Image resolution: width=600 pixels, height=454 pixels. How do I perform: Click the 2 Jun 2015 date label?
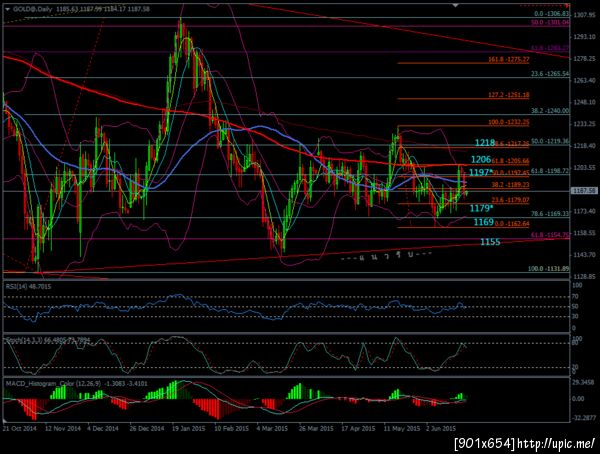pyautogui.click(x=441, y=428)
